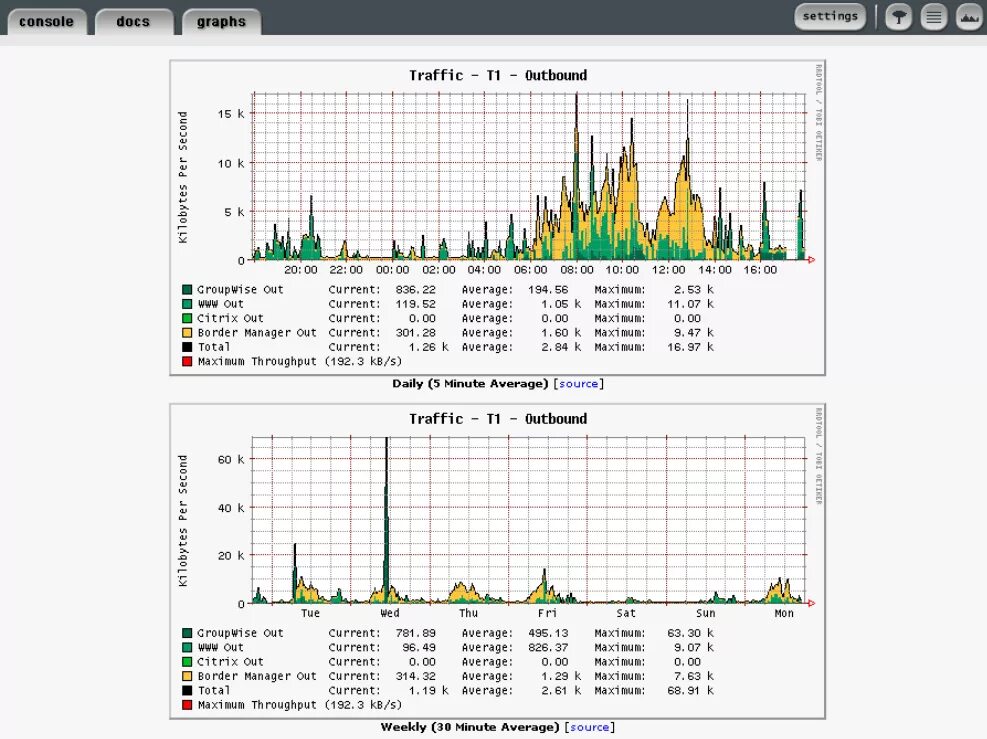Click daily GroupWise current value 836.22

point(415,290)
